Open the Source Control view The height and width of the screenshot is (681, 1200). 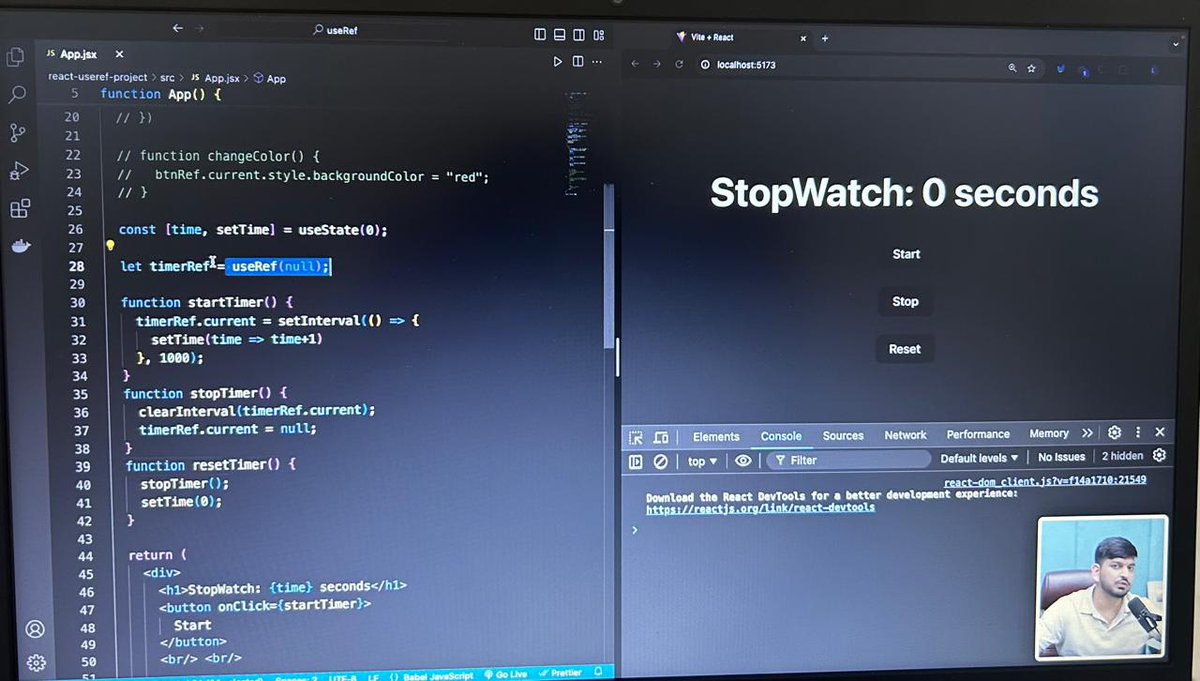coord(17,133)
